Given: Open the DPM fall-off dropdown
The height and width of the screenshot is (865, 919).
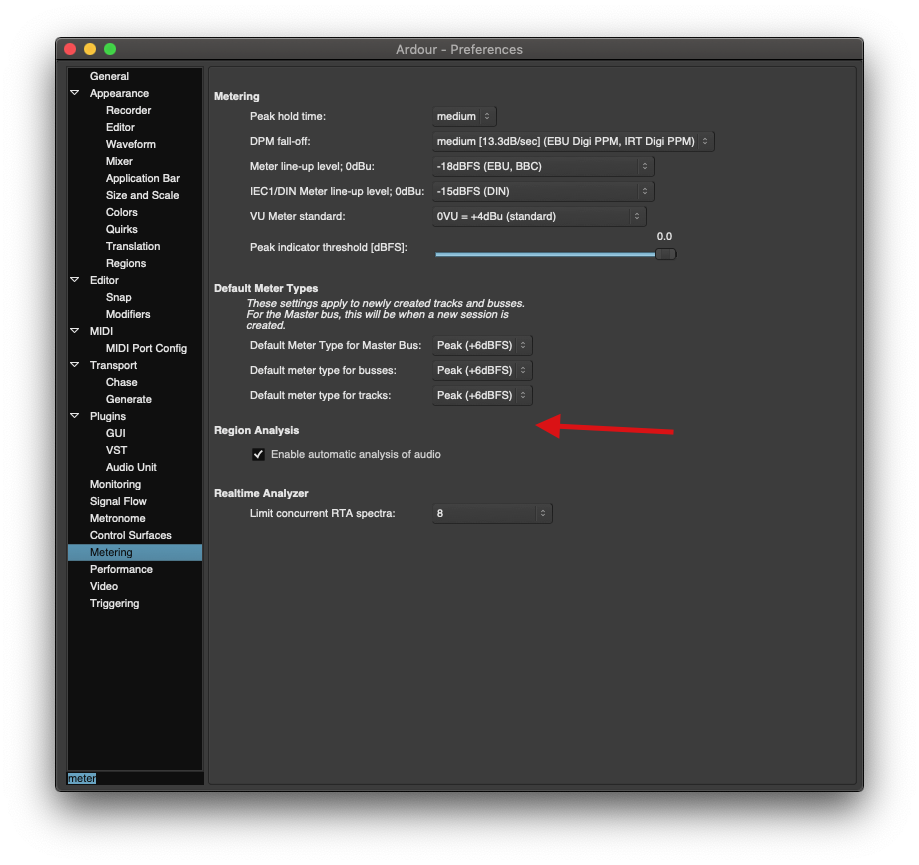Looking at the screenshot, I should coord(573,142).
